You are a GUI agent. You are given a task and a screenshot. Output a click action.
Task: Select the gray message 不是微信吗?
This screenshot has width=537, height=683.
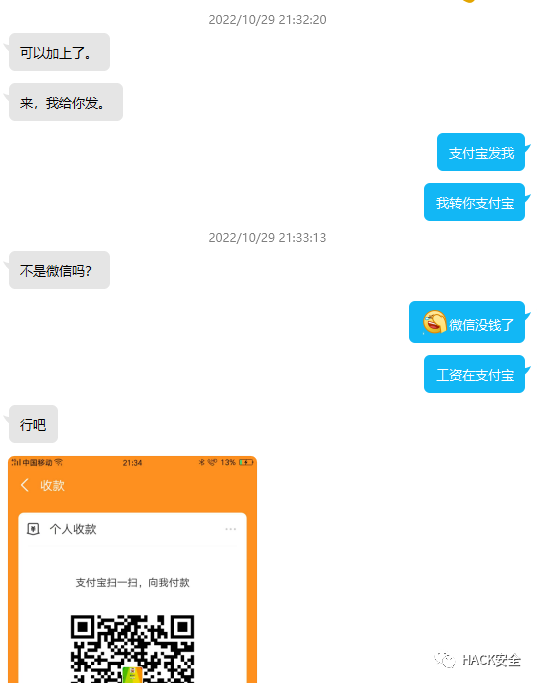click(59, 270)
